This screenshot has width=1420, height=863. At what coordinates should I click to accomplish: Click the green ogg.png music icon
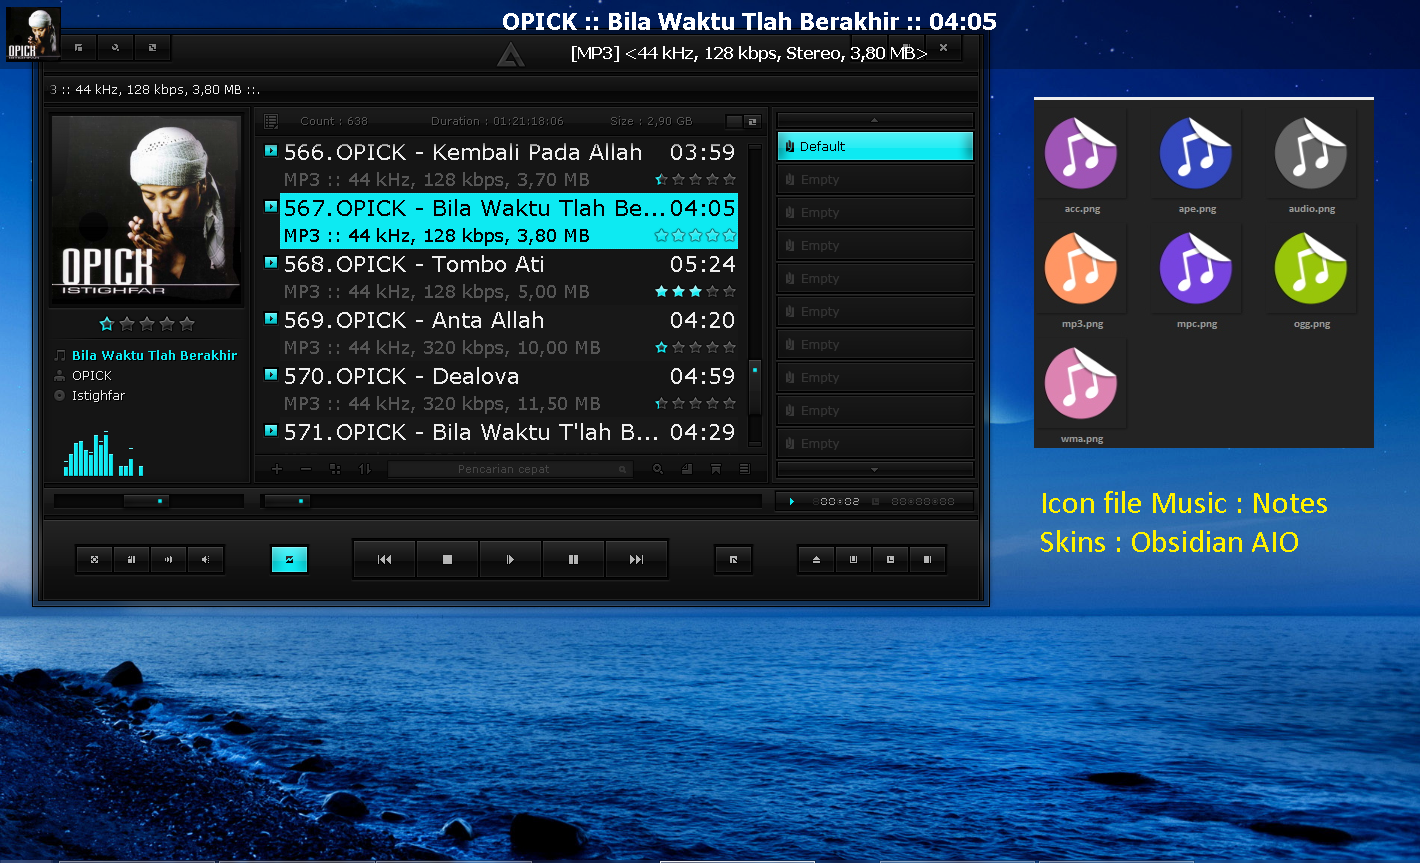pos(1311,267)
